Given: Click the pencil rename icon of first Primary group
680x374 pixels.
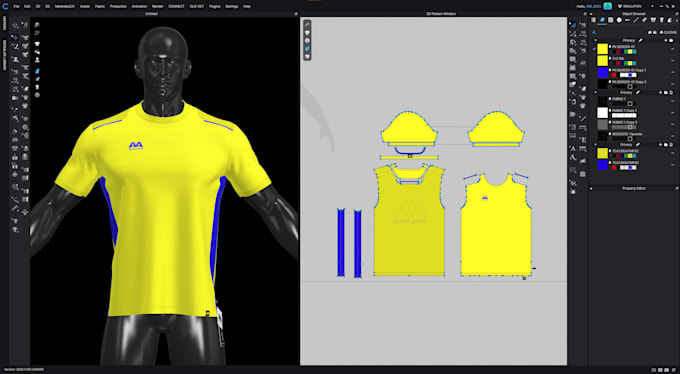Looking at the screenshot, I should coord(641,40).
